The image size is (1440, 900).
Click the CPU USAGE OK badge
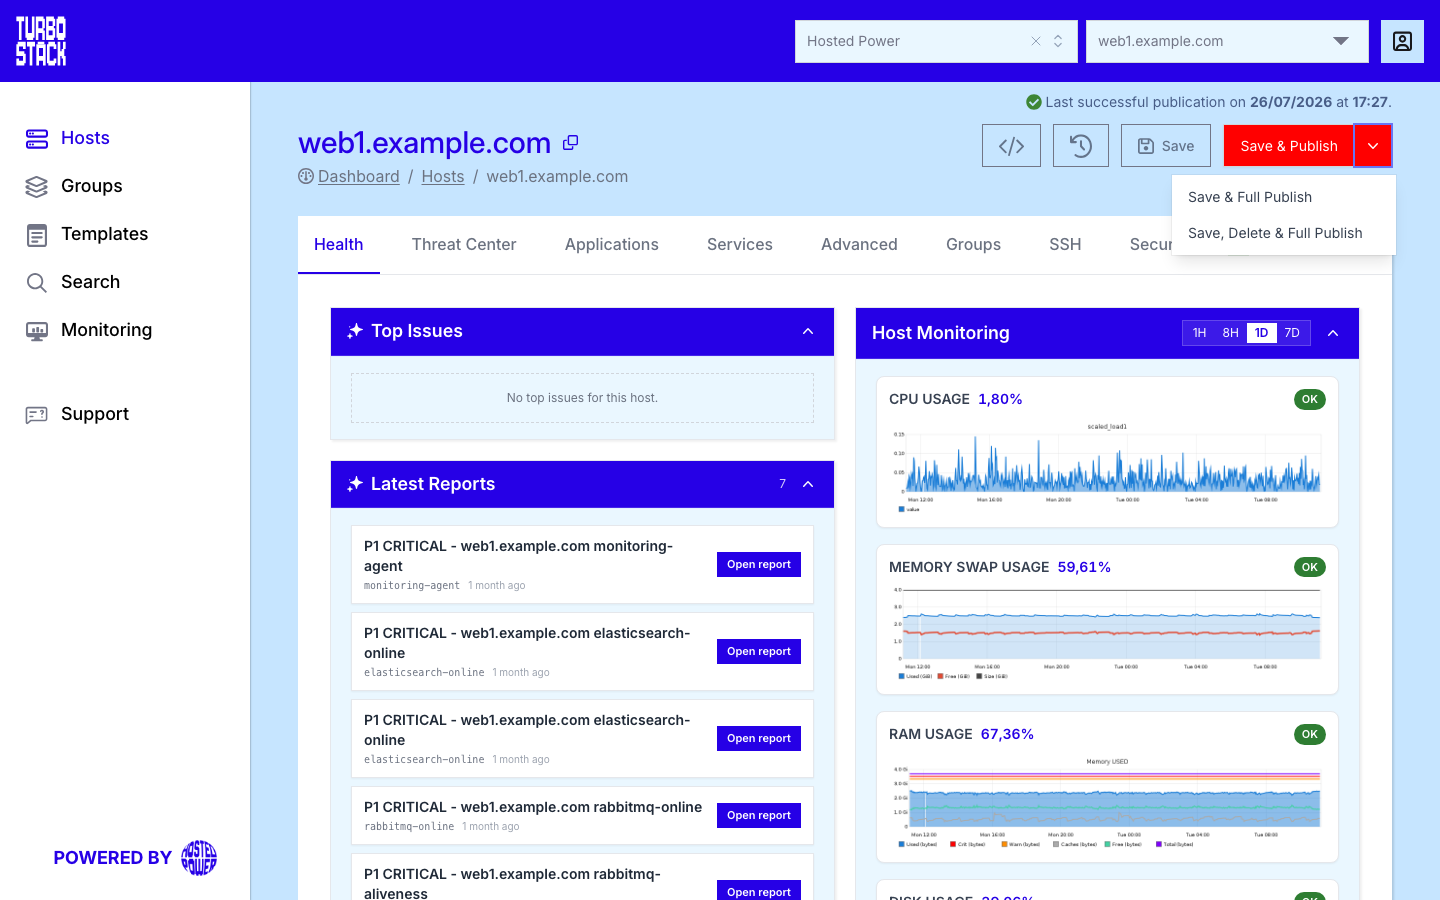(x=1309, y=399)
